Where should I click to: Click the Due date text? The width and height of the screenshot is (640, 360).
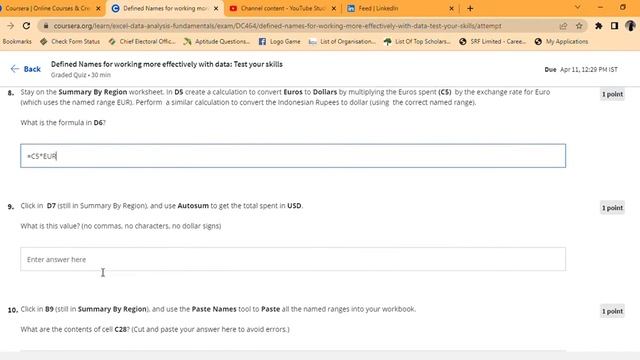(x=581, y=69)
